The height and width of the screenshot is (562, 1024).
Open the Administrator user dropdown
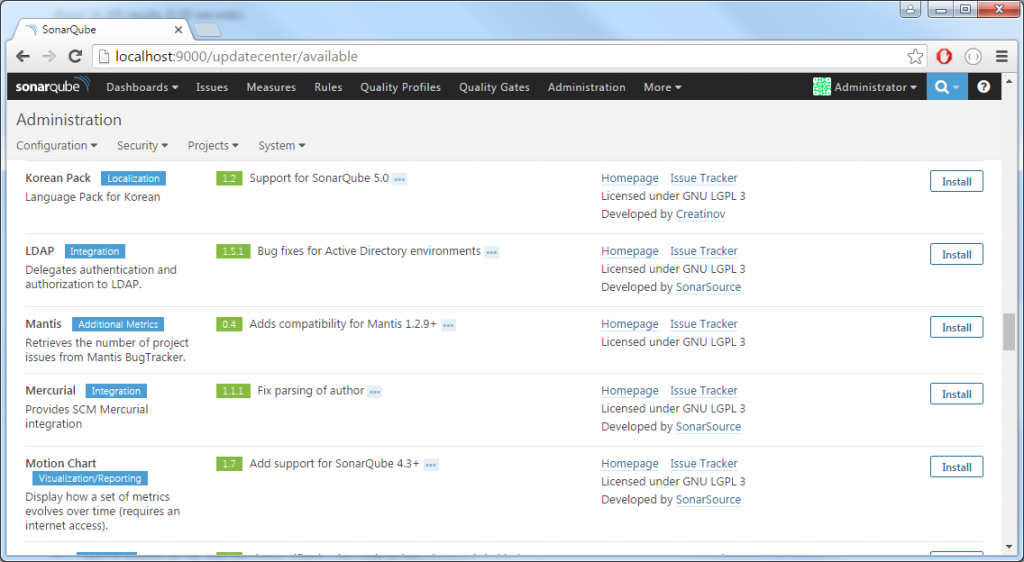point(875,87)
